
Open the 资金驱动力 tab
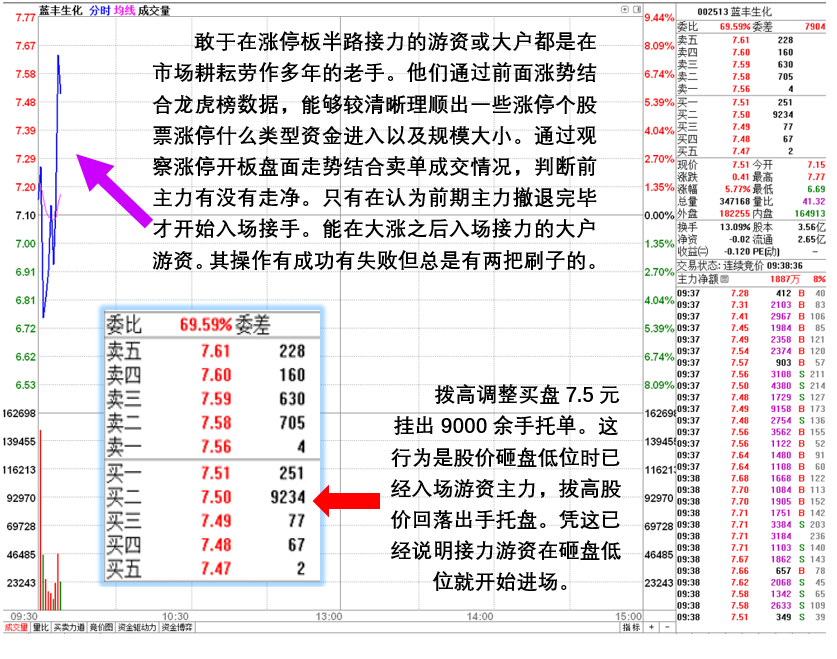pos(136,628)
